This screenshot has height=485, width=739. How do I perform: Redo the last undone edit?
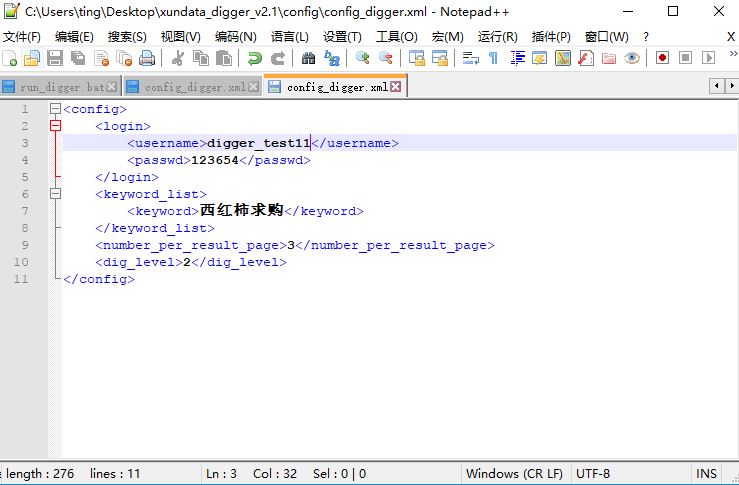point(278,58)
